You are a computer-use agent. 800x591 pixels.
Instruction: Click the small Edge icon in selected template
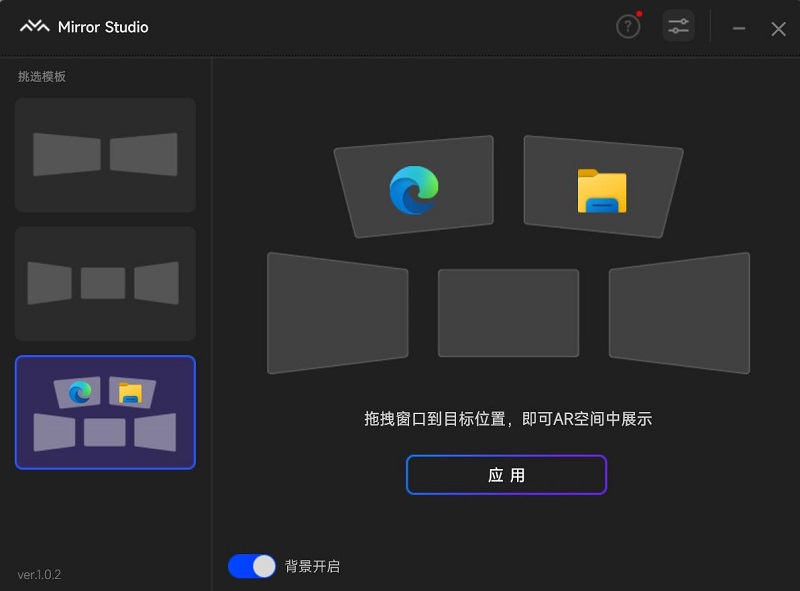pyautogui.click(x=80, y=394)
